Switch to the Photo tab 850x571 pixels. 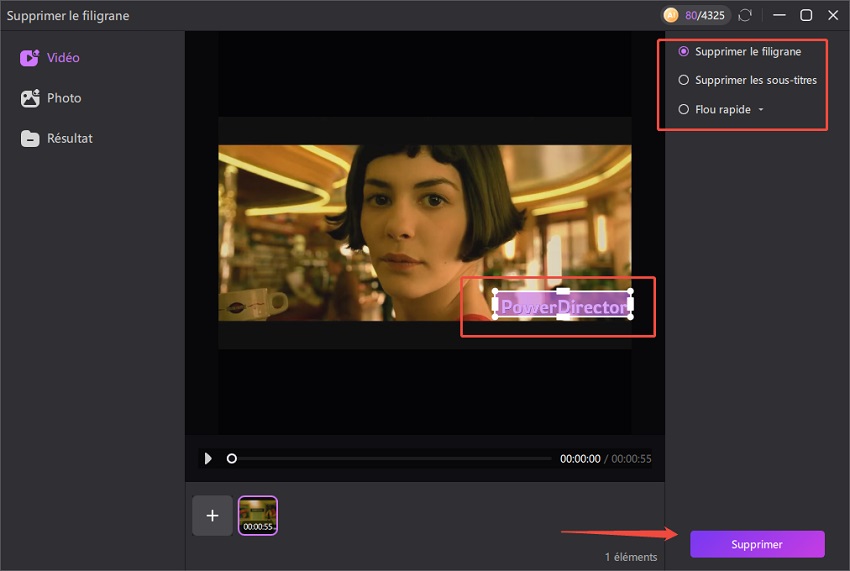[64, 98]
